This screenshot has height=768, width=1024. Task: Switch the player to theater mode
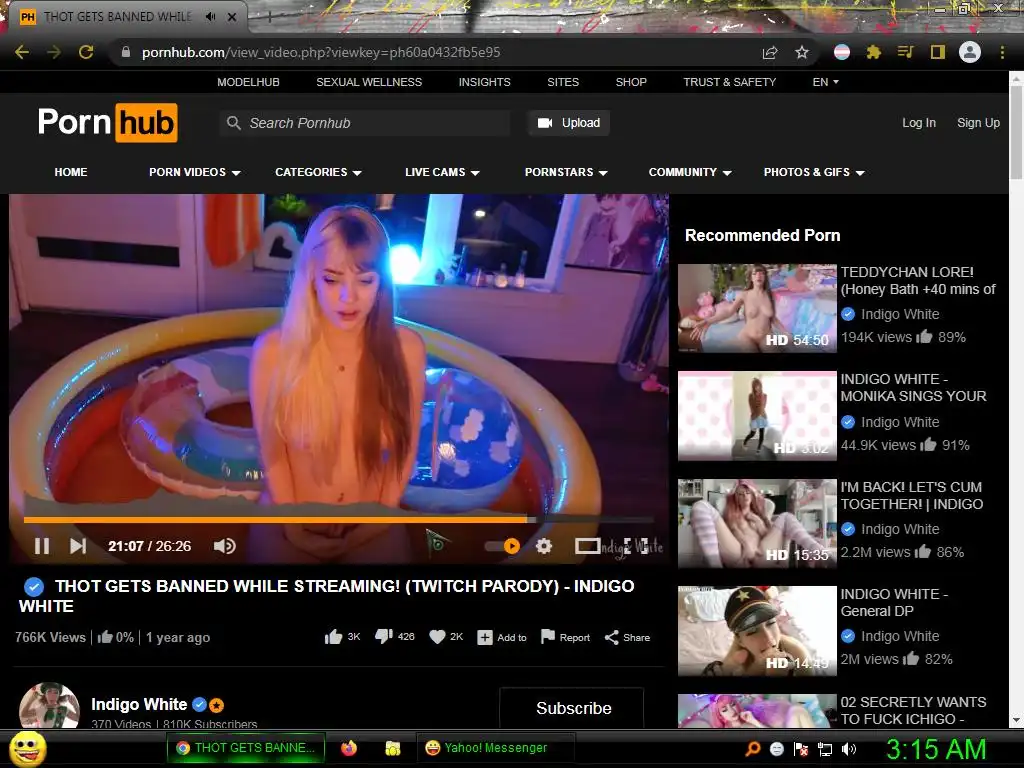[587, 545]
